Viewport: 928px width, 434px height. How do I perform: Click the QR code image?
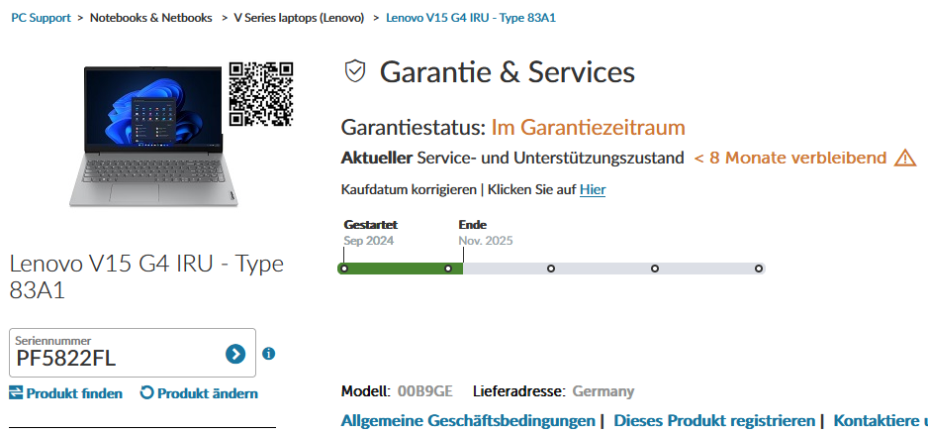pyautogui.click(x=261, y=94)
